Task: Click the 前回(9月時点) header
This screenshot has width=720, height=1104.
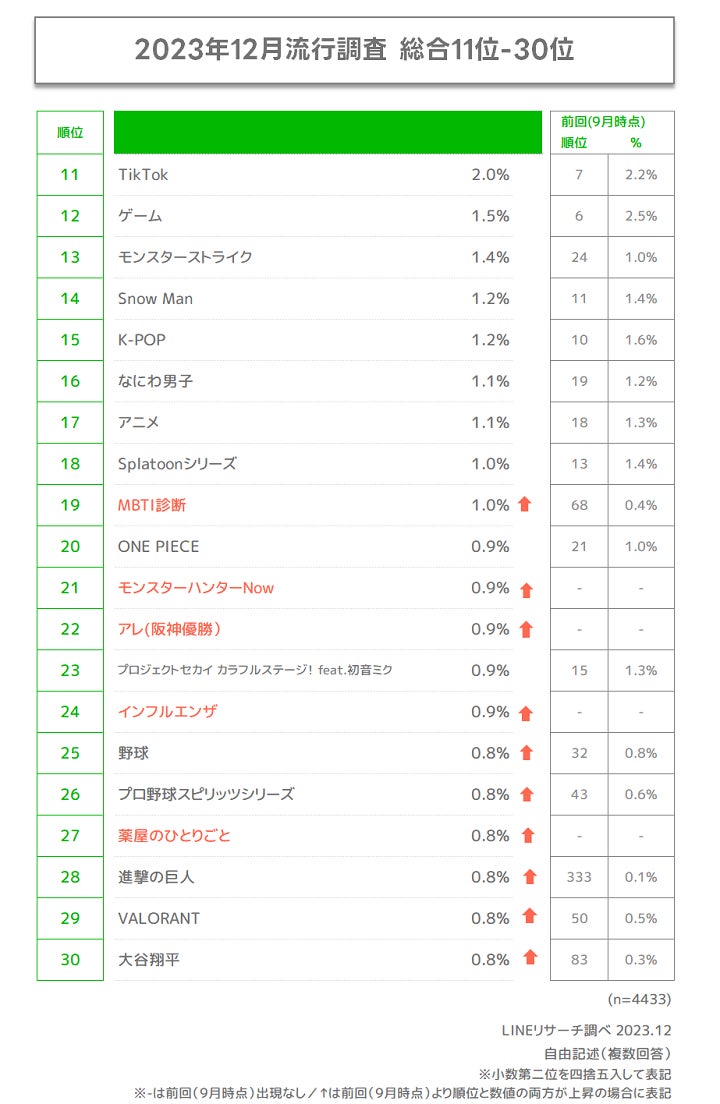Action: click(x=603, y=122)
